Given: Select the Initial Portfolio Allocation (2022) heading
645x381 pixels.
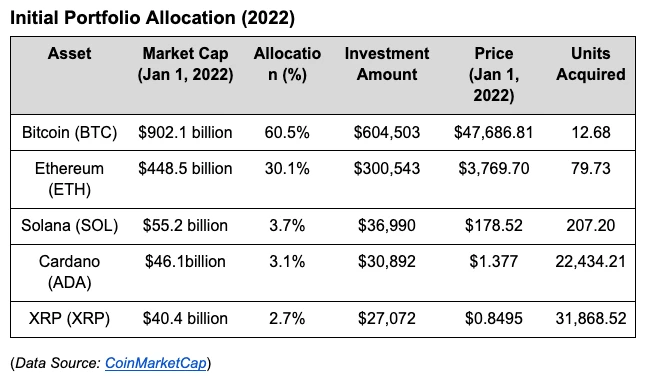Looking at the screenshot, I should click(152, 18).
